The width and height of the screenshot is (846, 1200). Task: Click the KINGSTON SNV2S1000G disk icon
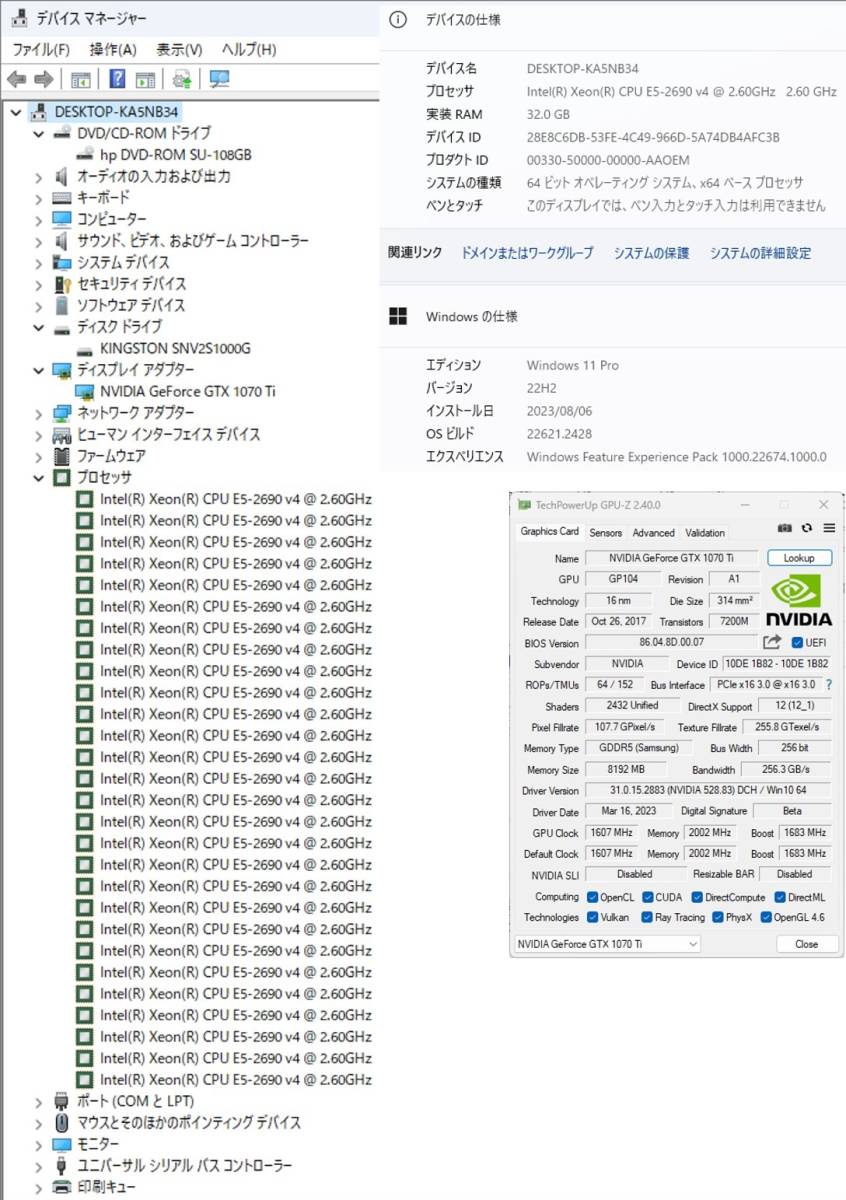(x=86, y=349)
